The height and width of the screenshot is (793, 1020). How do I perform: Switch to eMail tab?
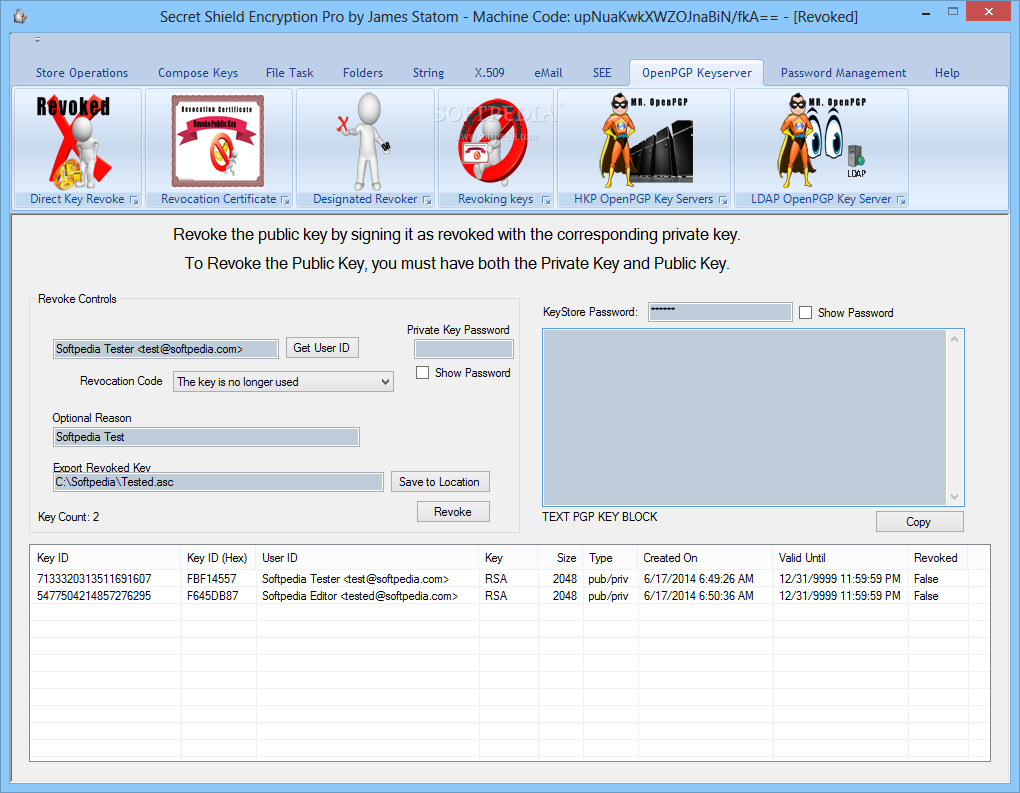point(548,73)
